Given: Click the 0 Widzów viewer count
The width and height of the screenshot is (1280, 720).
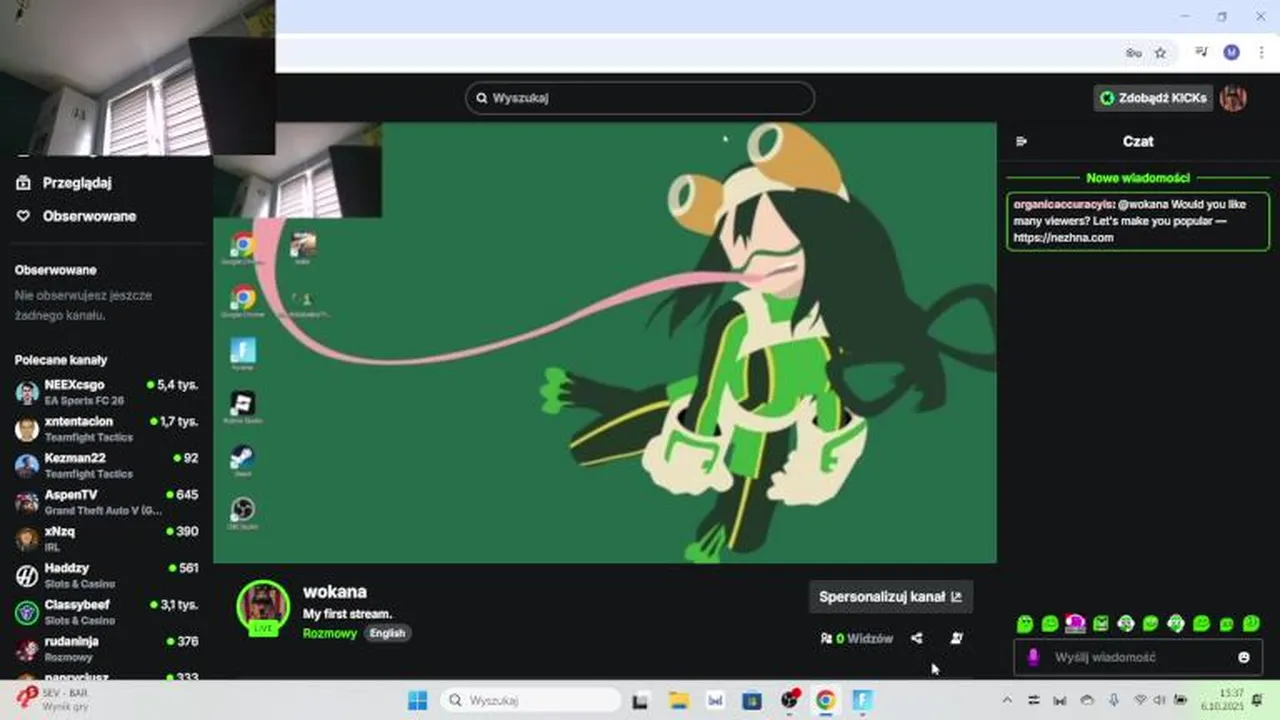Looking at the screenshot, I should 856,638.
